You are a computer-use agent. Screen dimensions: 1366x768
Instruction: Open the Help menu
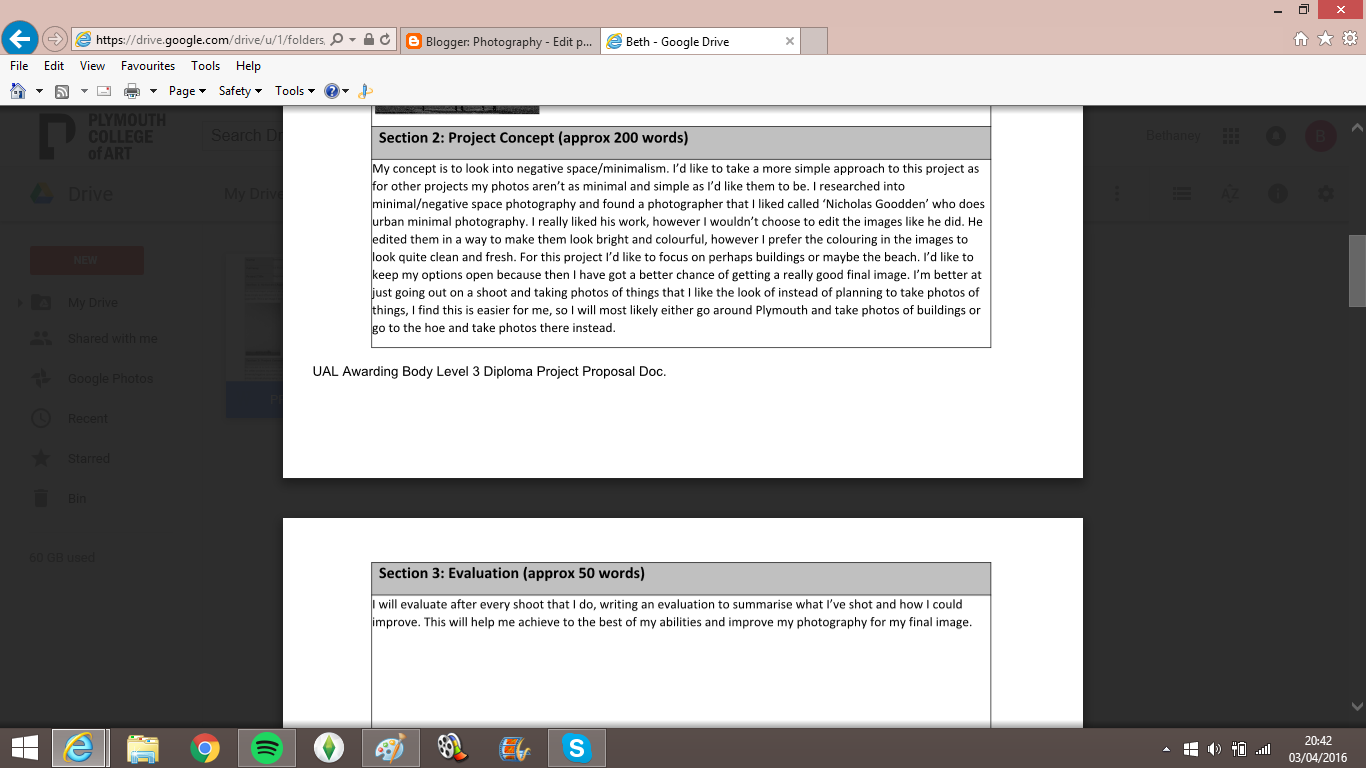248,66
